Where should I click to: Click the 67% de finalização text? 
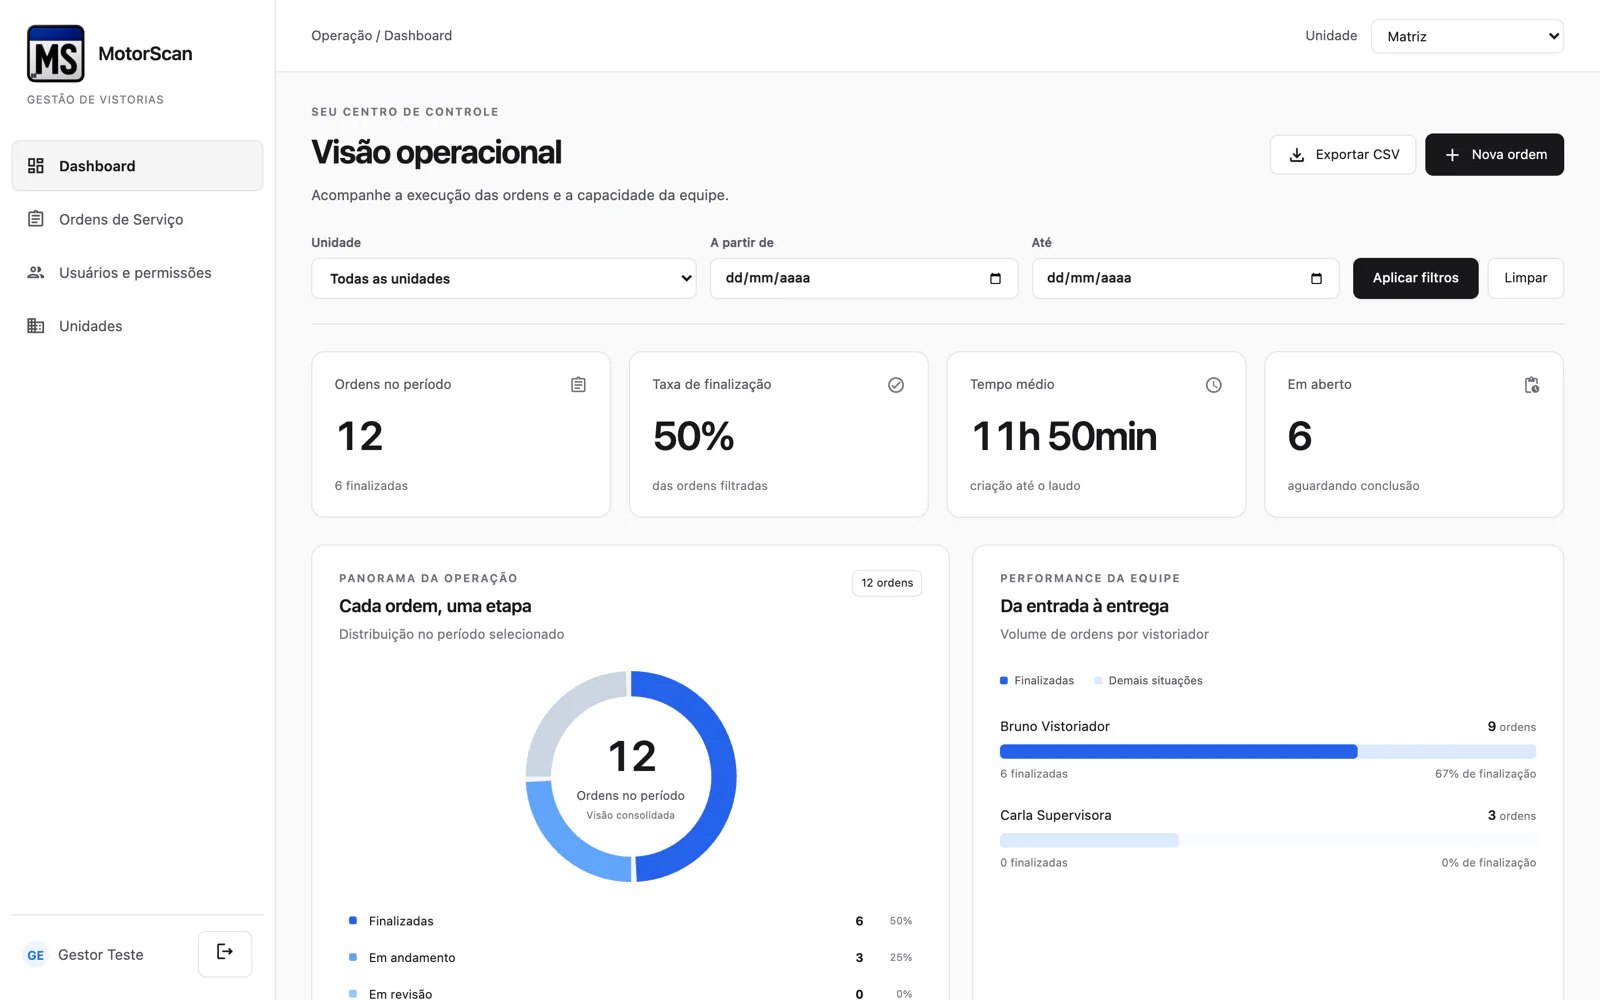tap(1485, 774)
